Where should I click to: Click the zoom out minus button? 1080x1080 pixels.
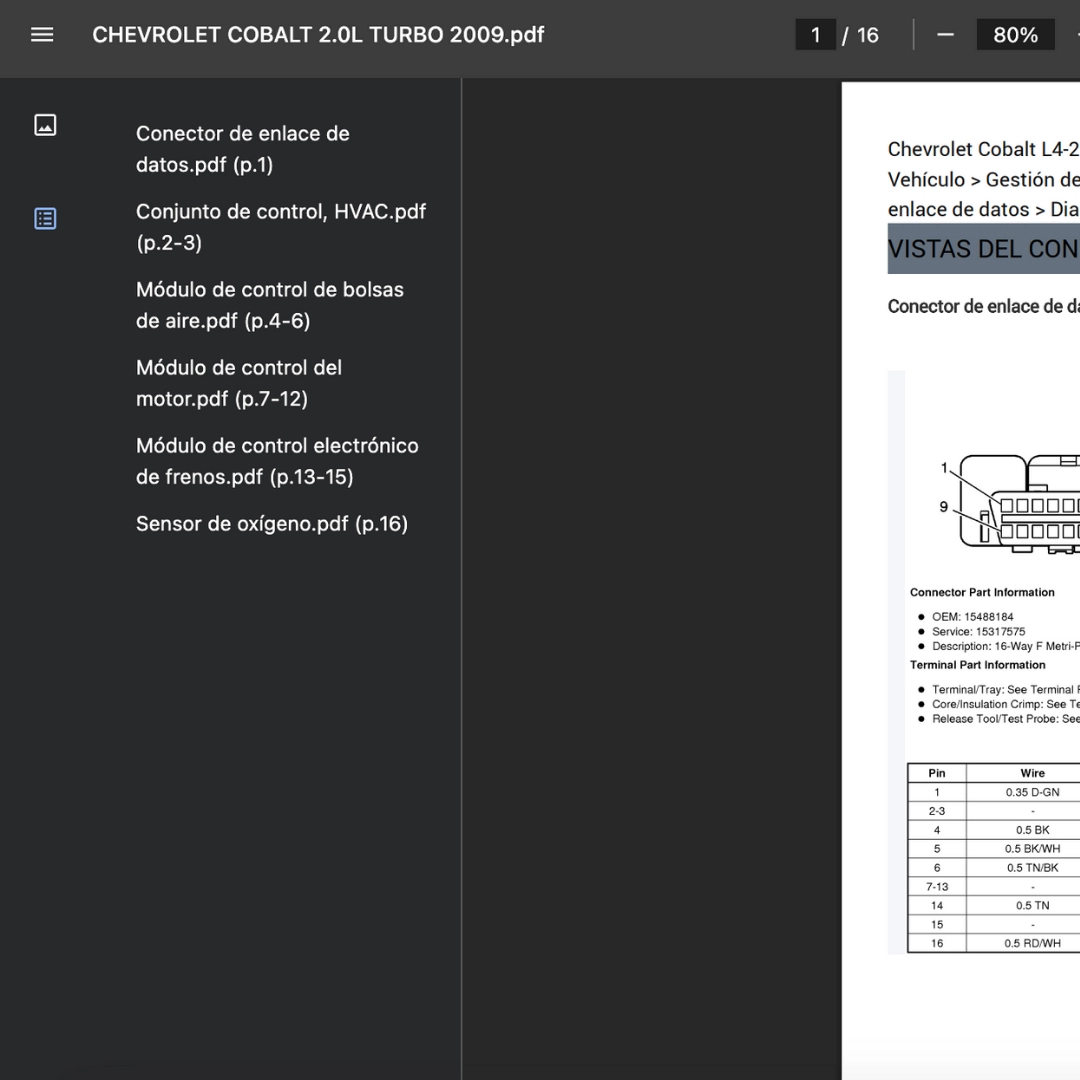click(945, 34)
